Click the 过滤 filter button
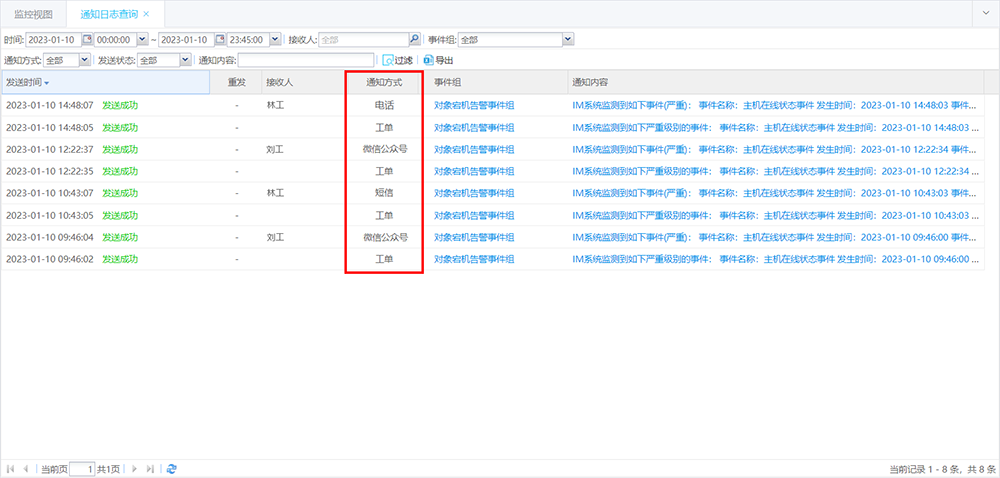 [x=397, y=60]
